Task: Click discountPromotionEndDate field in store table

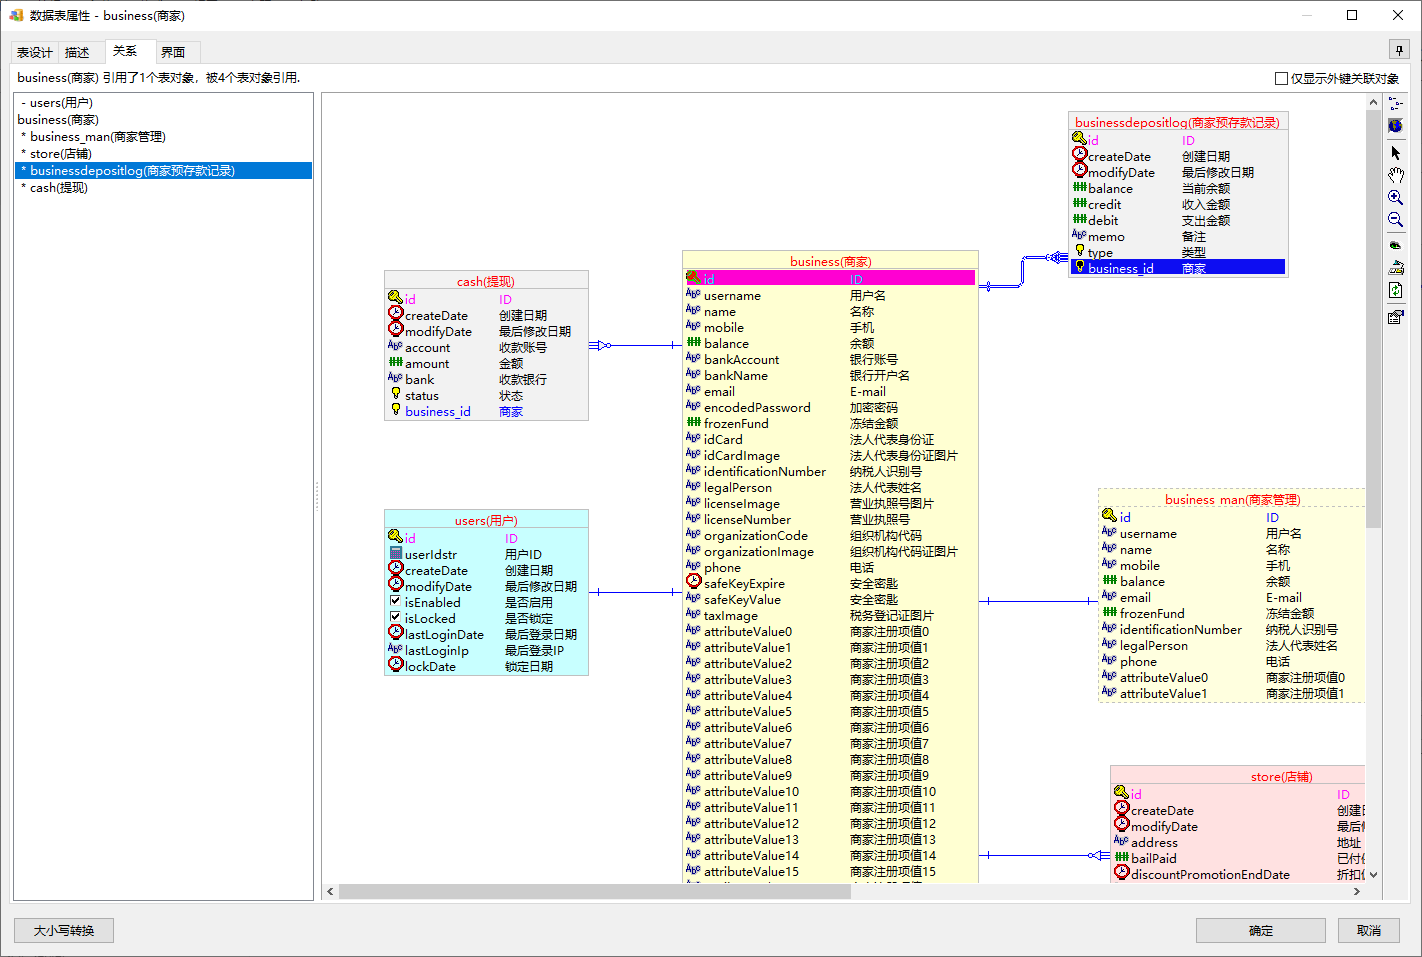Action: click(1210, 874)
